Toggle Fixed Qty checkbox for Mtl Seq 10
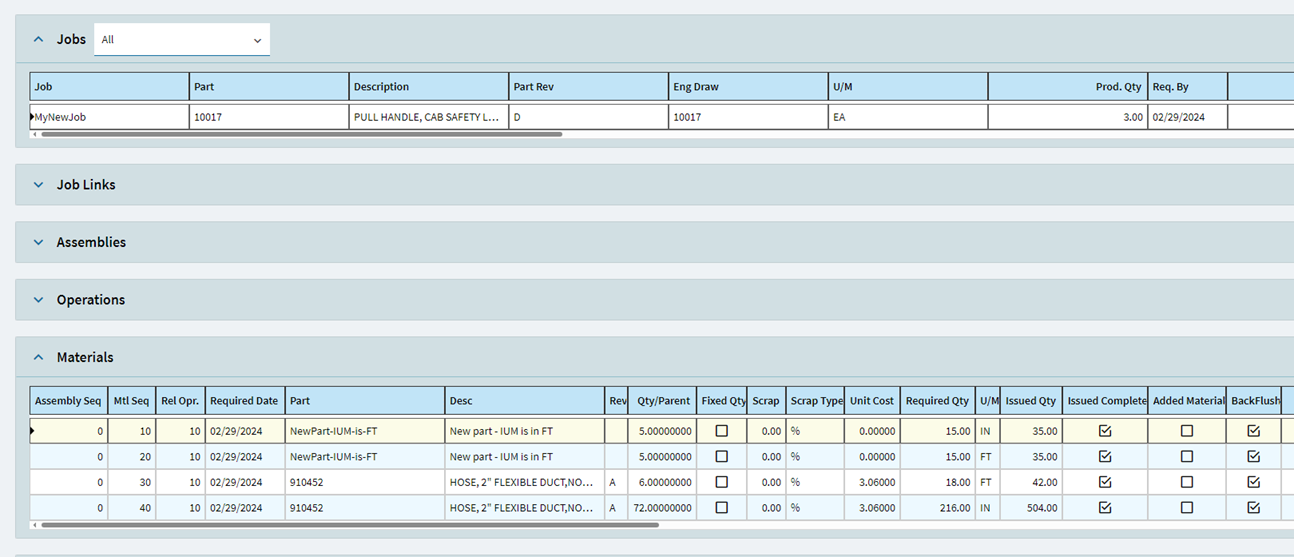 pos(722,431)
